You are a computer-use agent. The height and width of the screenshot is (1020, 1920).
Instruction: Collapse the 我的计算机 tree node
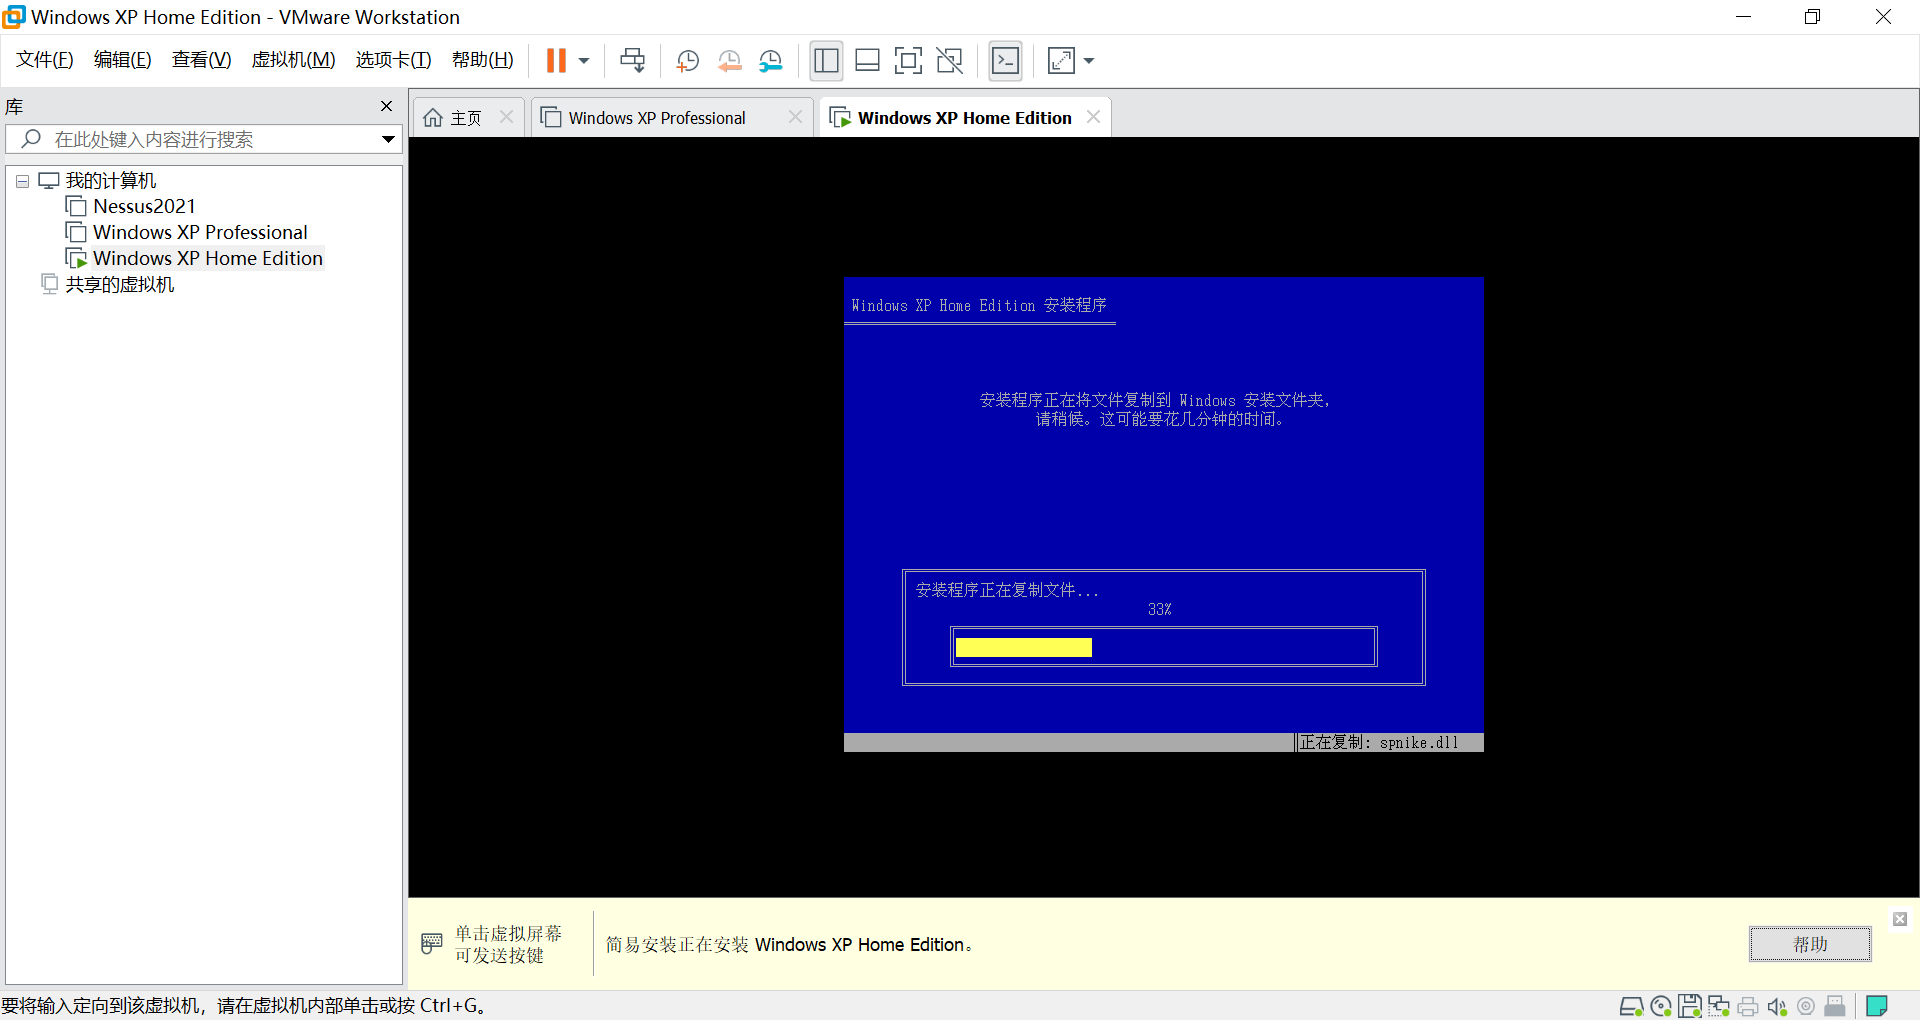pos(22,181)
